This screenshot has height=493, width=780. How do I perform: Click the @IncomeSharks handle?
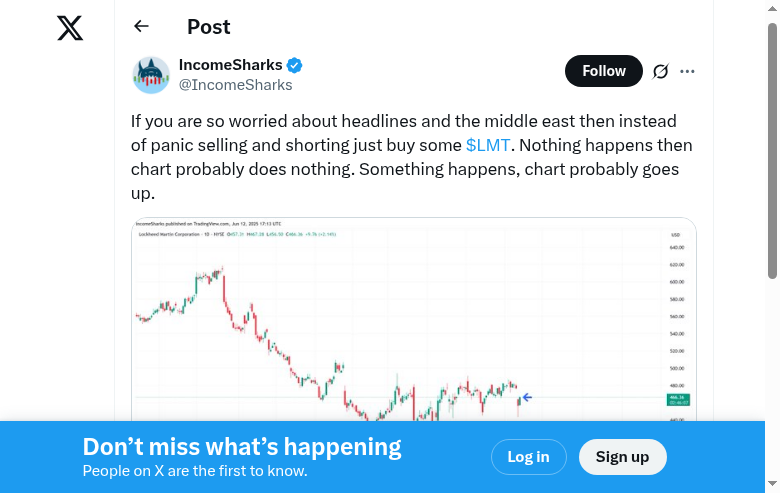235,85
